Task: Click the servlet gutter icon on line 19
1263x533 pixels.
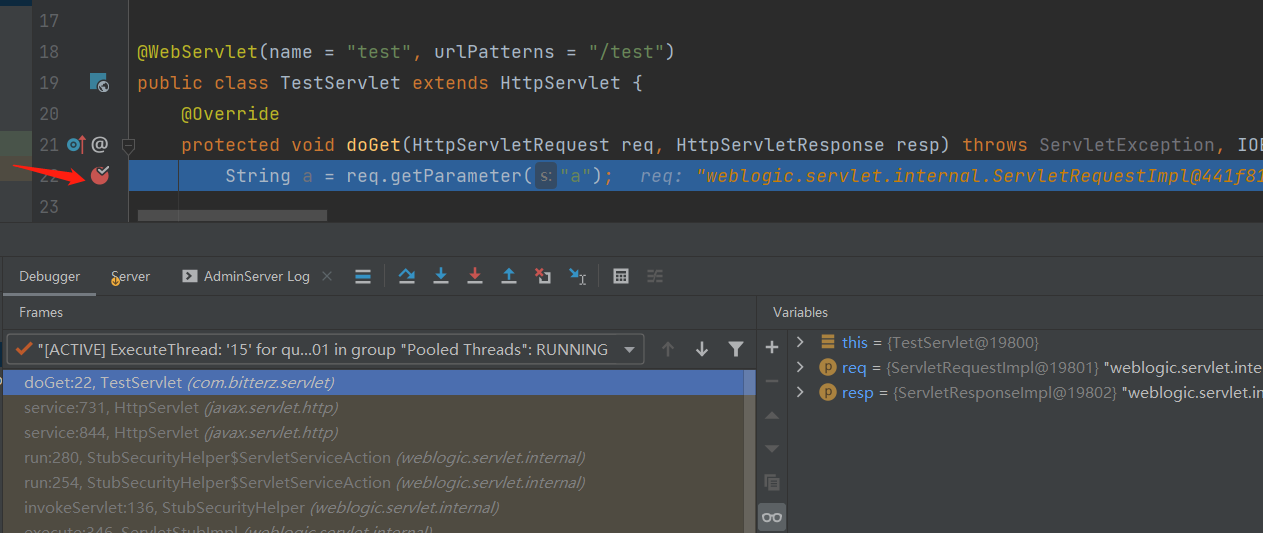Action: coord(99,83)
